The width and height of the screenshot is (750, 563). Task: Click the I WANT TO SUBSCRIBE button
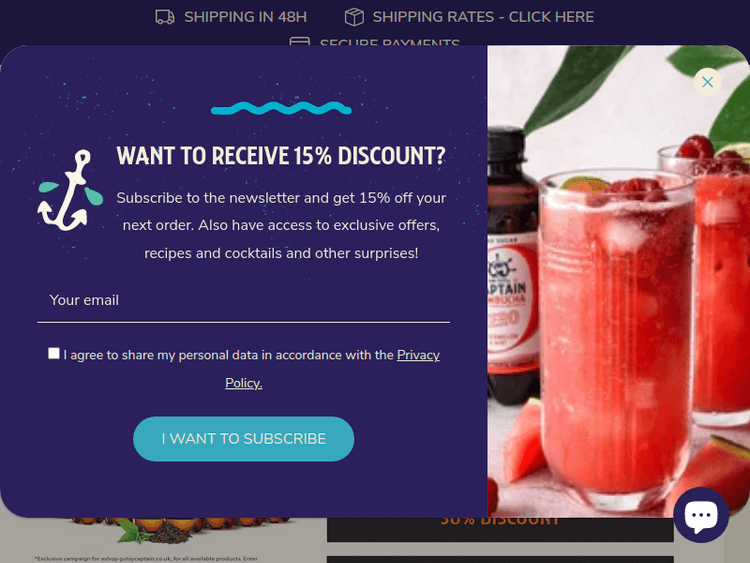(243, 439)
